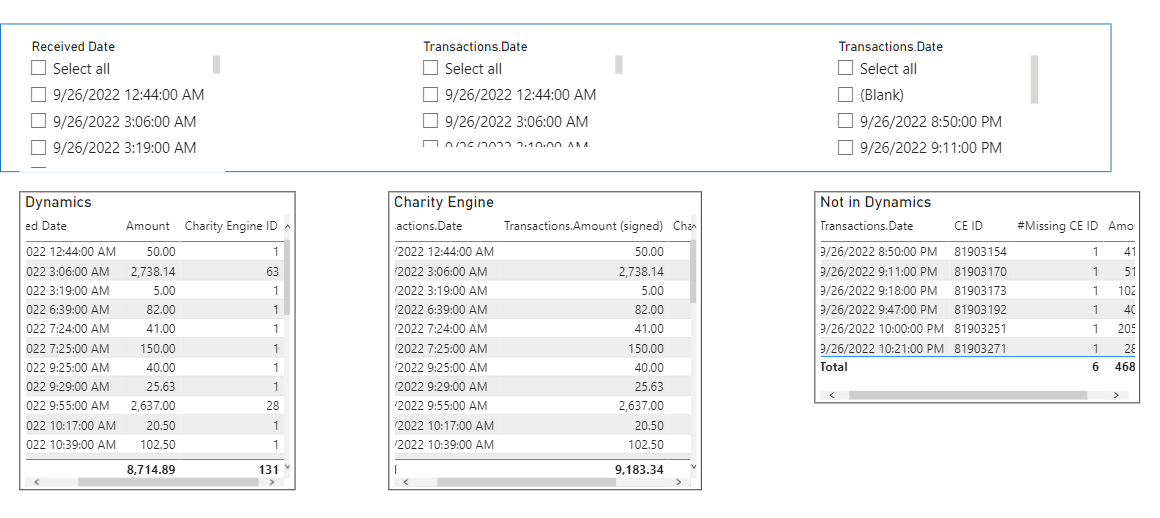Click Dynamics horizontal scrollbar thumb
This screenshot has width=1160, height=518.
(x=168, y=482)
